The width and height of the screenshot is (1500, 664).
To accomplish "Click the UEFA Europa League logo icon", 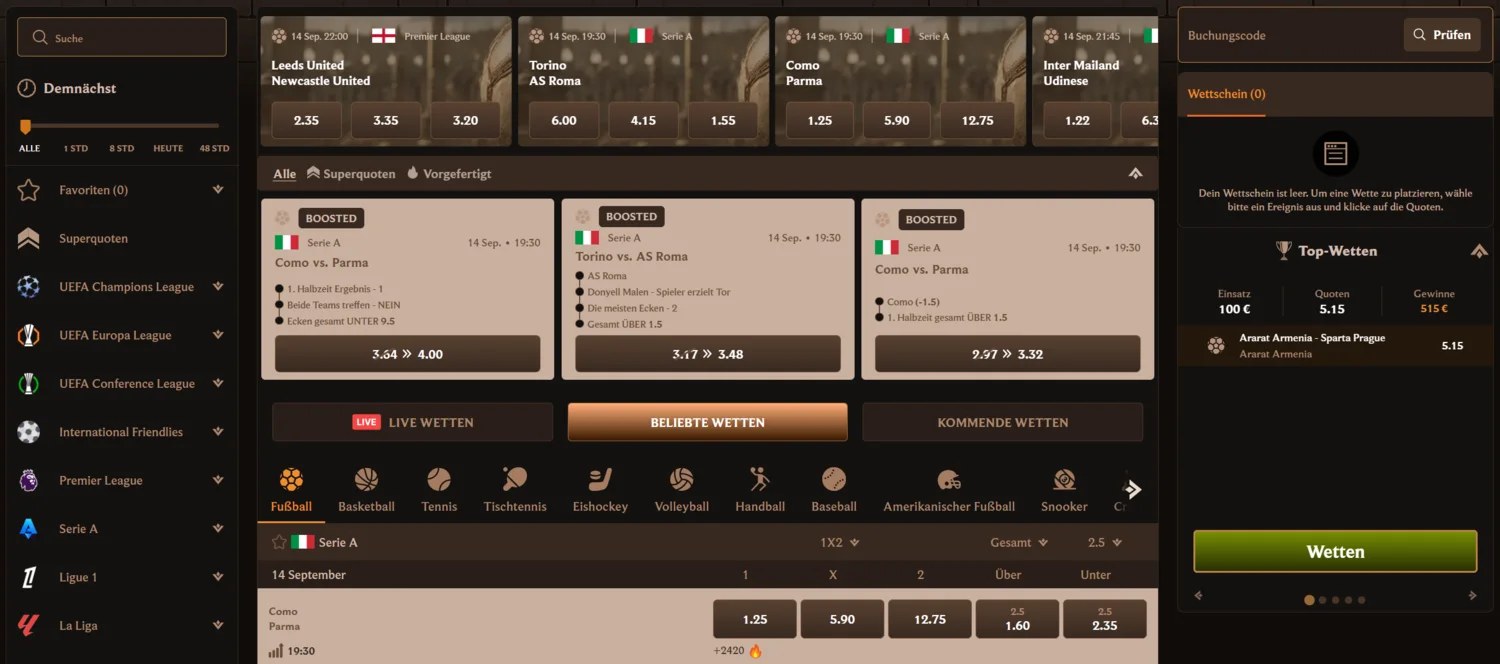I will [29, 335].
